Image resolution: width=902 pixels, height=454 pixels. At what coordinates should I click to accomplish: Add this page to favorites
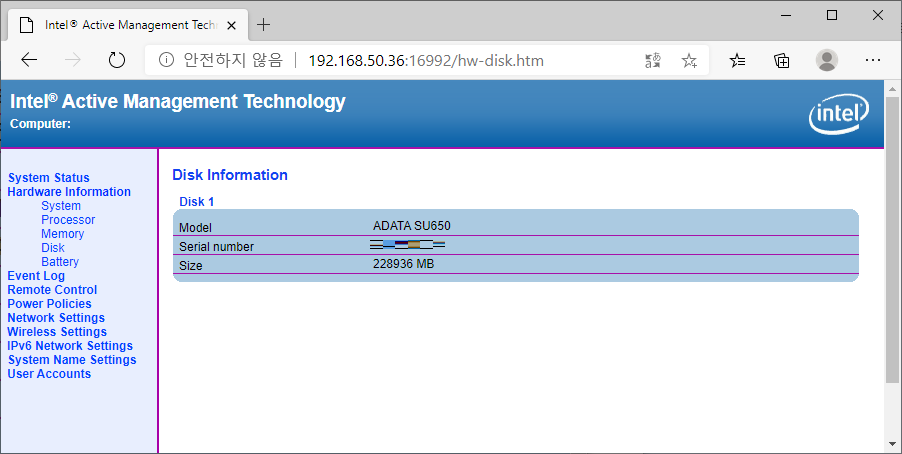[689, 60]
